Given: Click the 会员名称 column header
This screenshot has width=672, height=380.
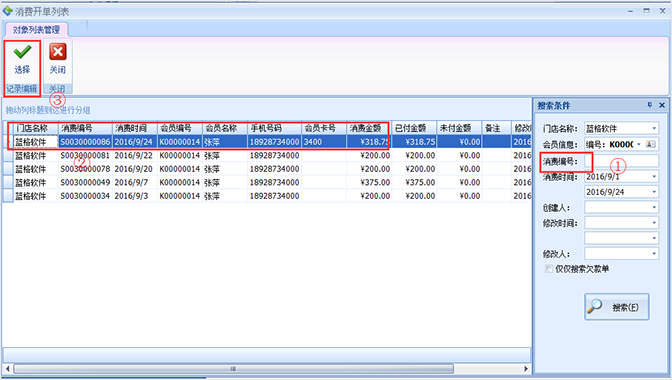Looking at the screenshot, I should 225,128.
